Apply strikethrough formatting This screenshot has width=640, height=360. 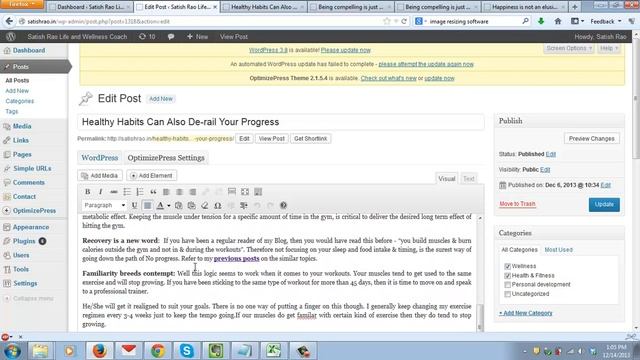114,192
